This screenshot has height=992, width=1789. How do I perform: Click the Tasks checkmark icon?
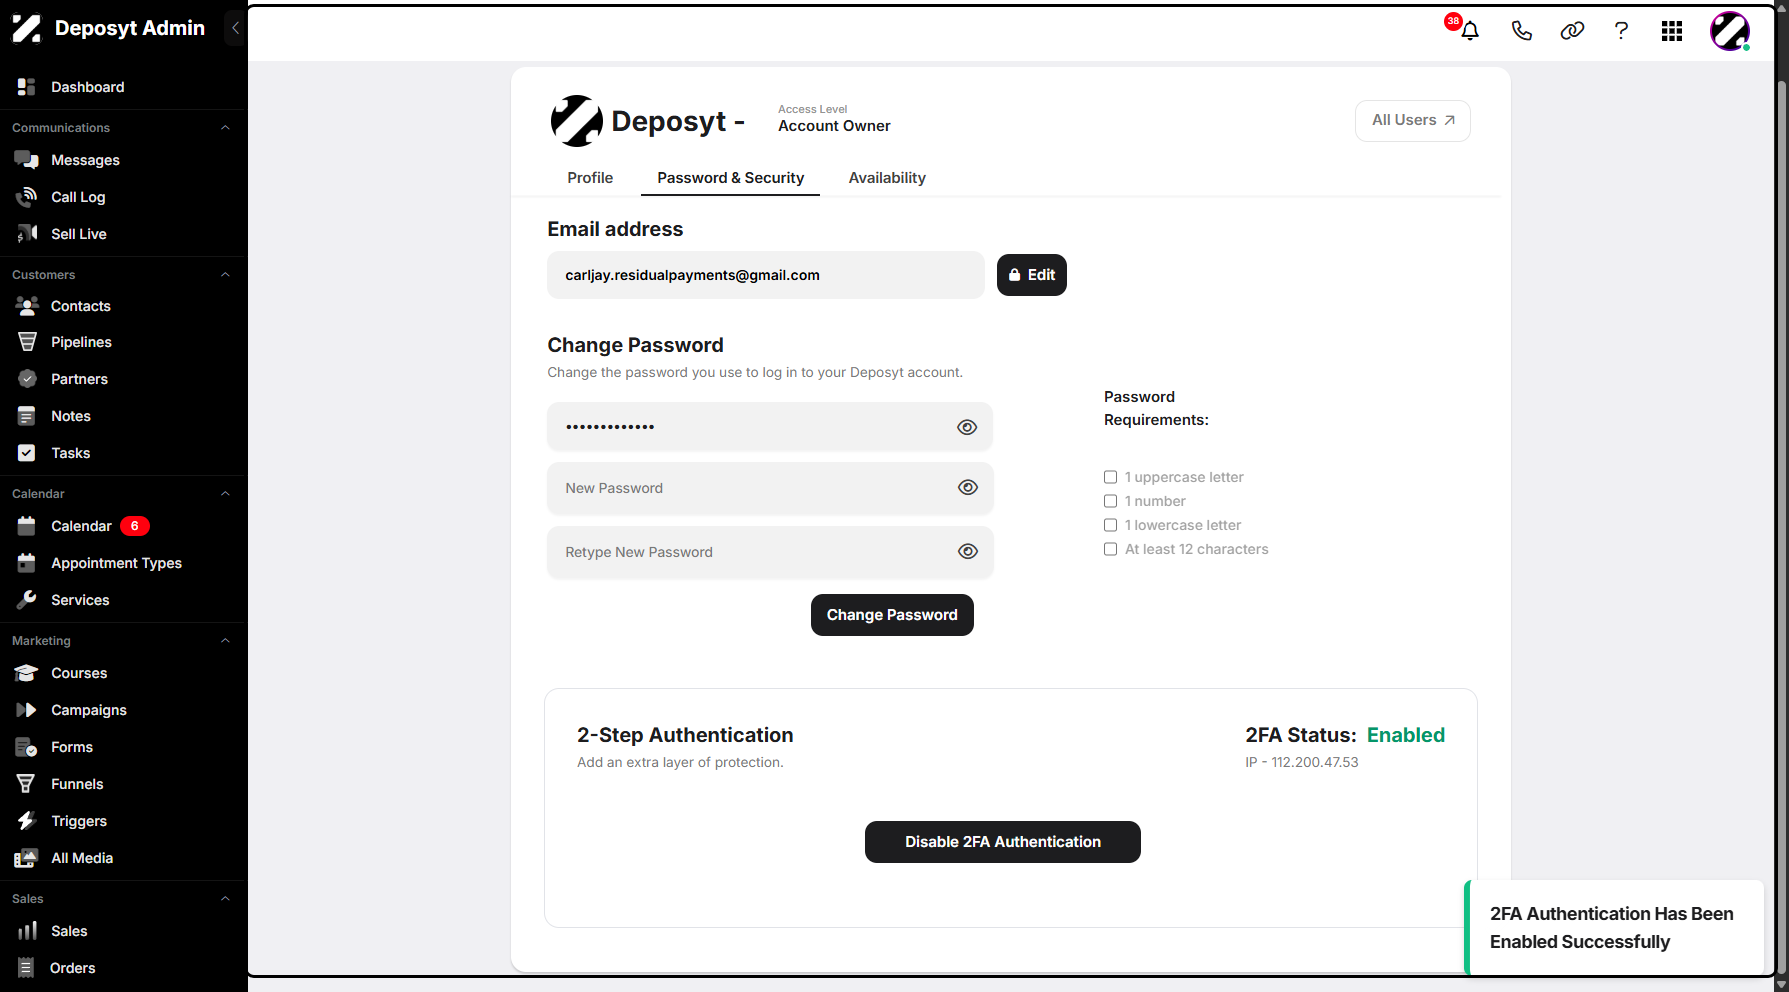coord(27,453)
